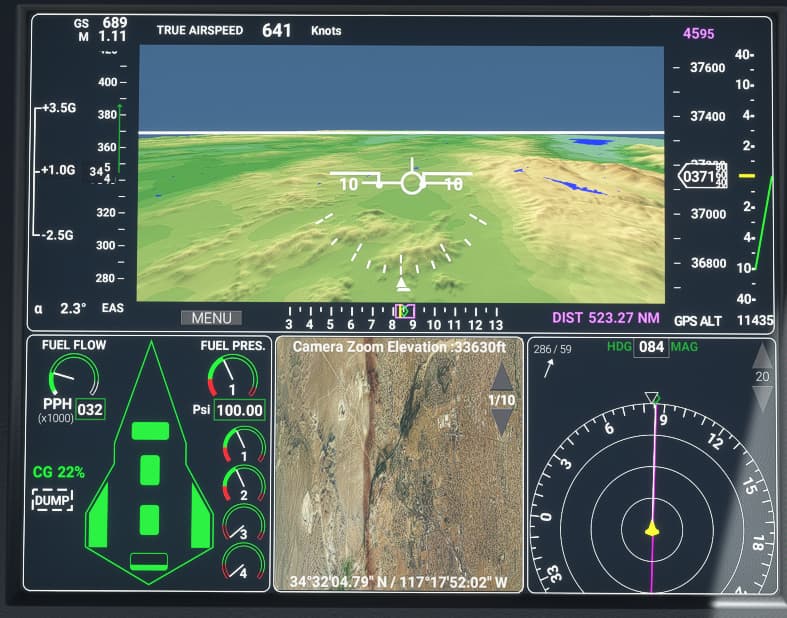The width and height of the screenshot is (787, 618).
Task: Click the satellite camera view image
Action: click(x=399, y=464)
